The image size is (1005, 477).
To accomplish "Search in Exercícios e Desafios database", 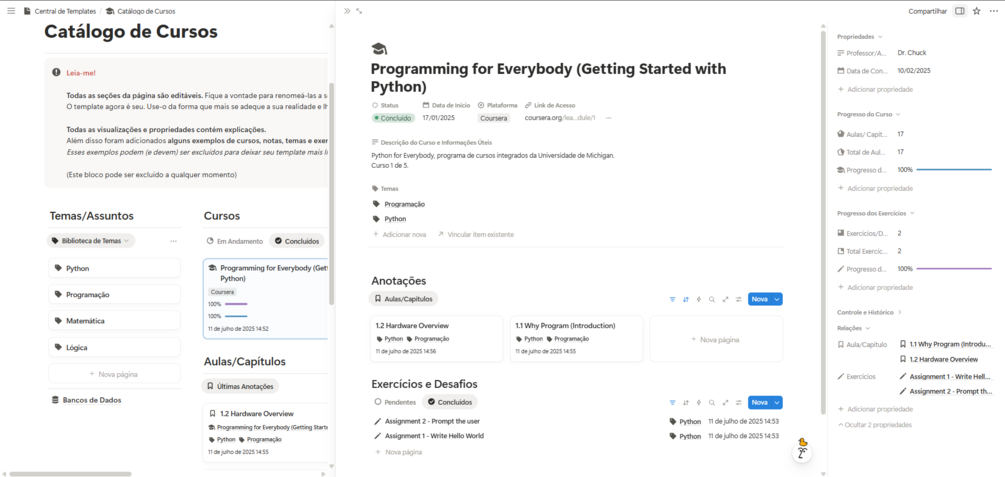I will pos(712,402).
